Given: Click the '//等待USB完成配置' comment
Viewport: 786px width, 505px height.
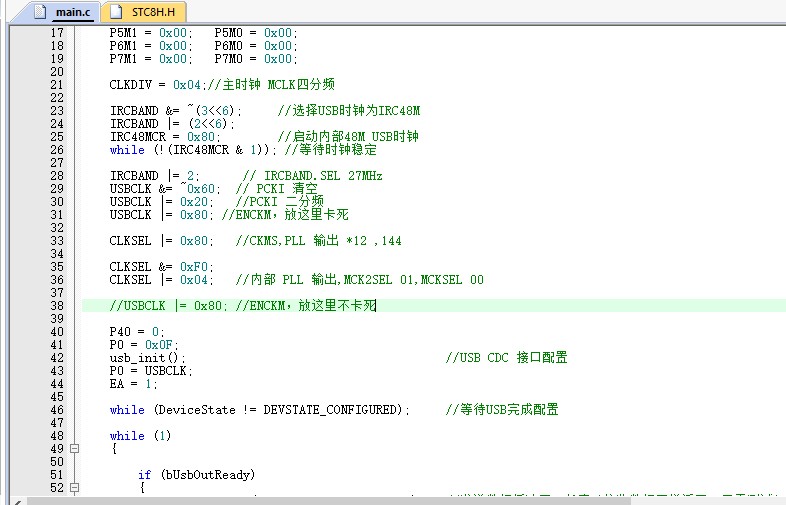Looking at the screenshot, I should point(502,410).
